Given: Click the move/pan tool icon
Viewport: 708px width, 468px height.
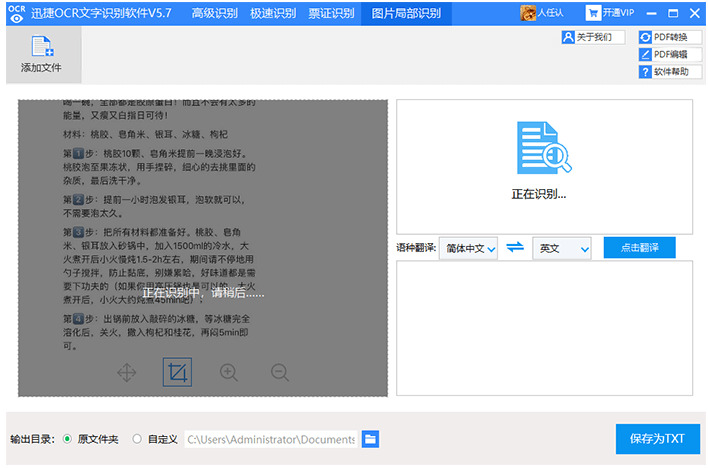Looking at the screenshot, I should 127,373.
